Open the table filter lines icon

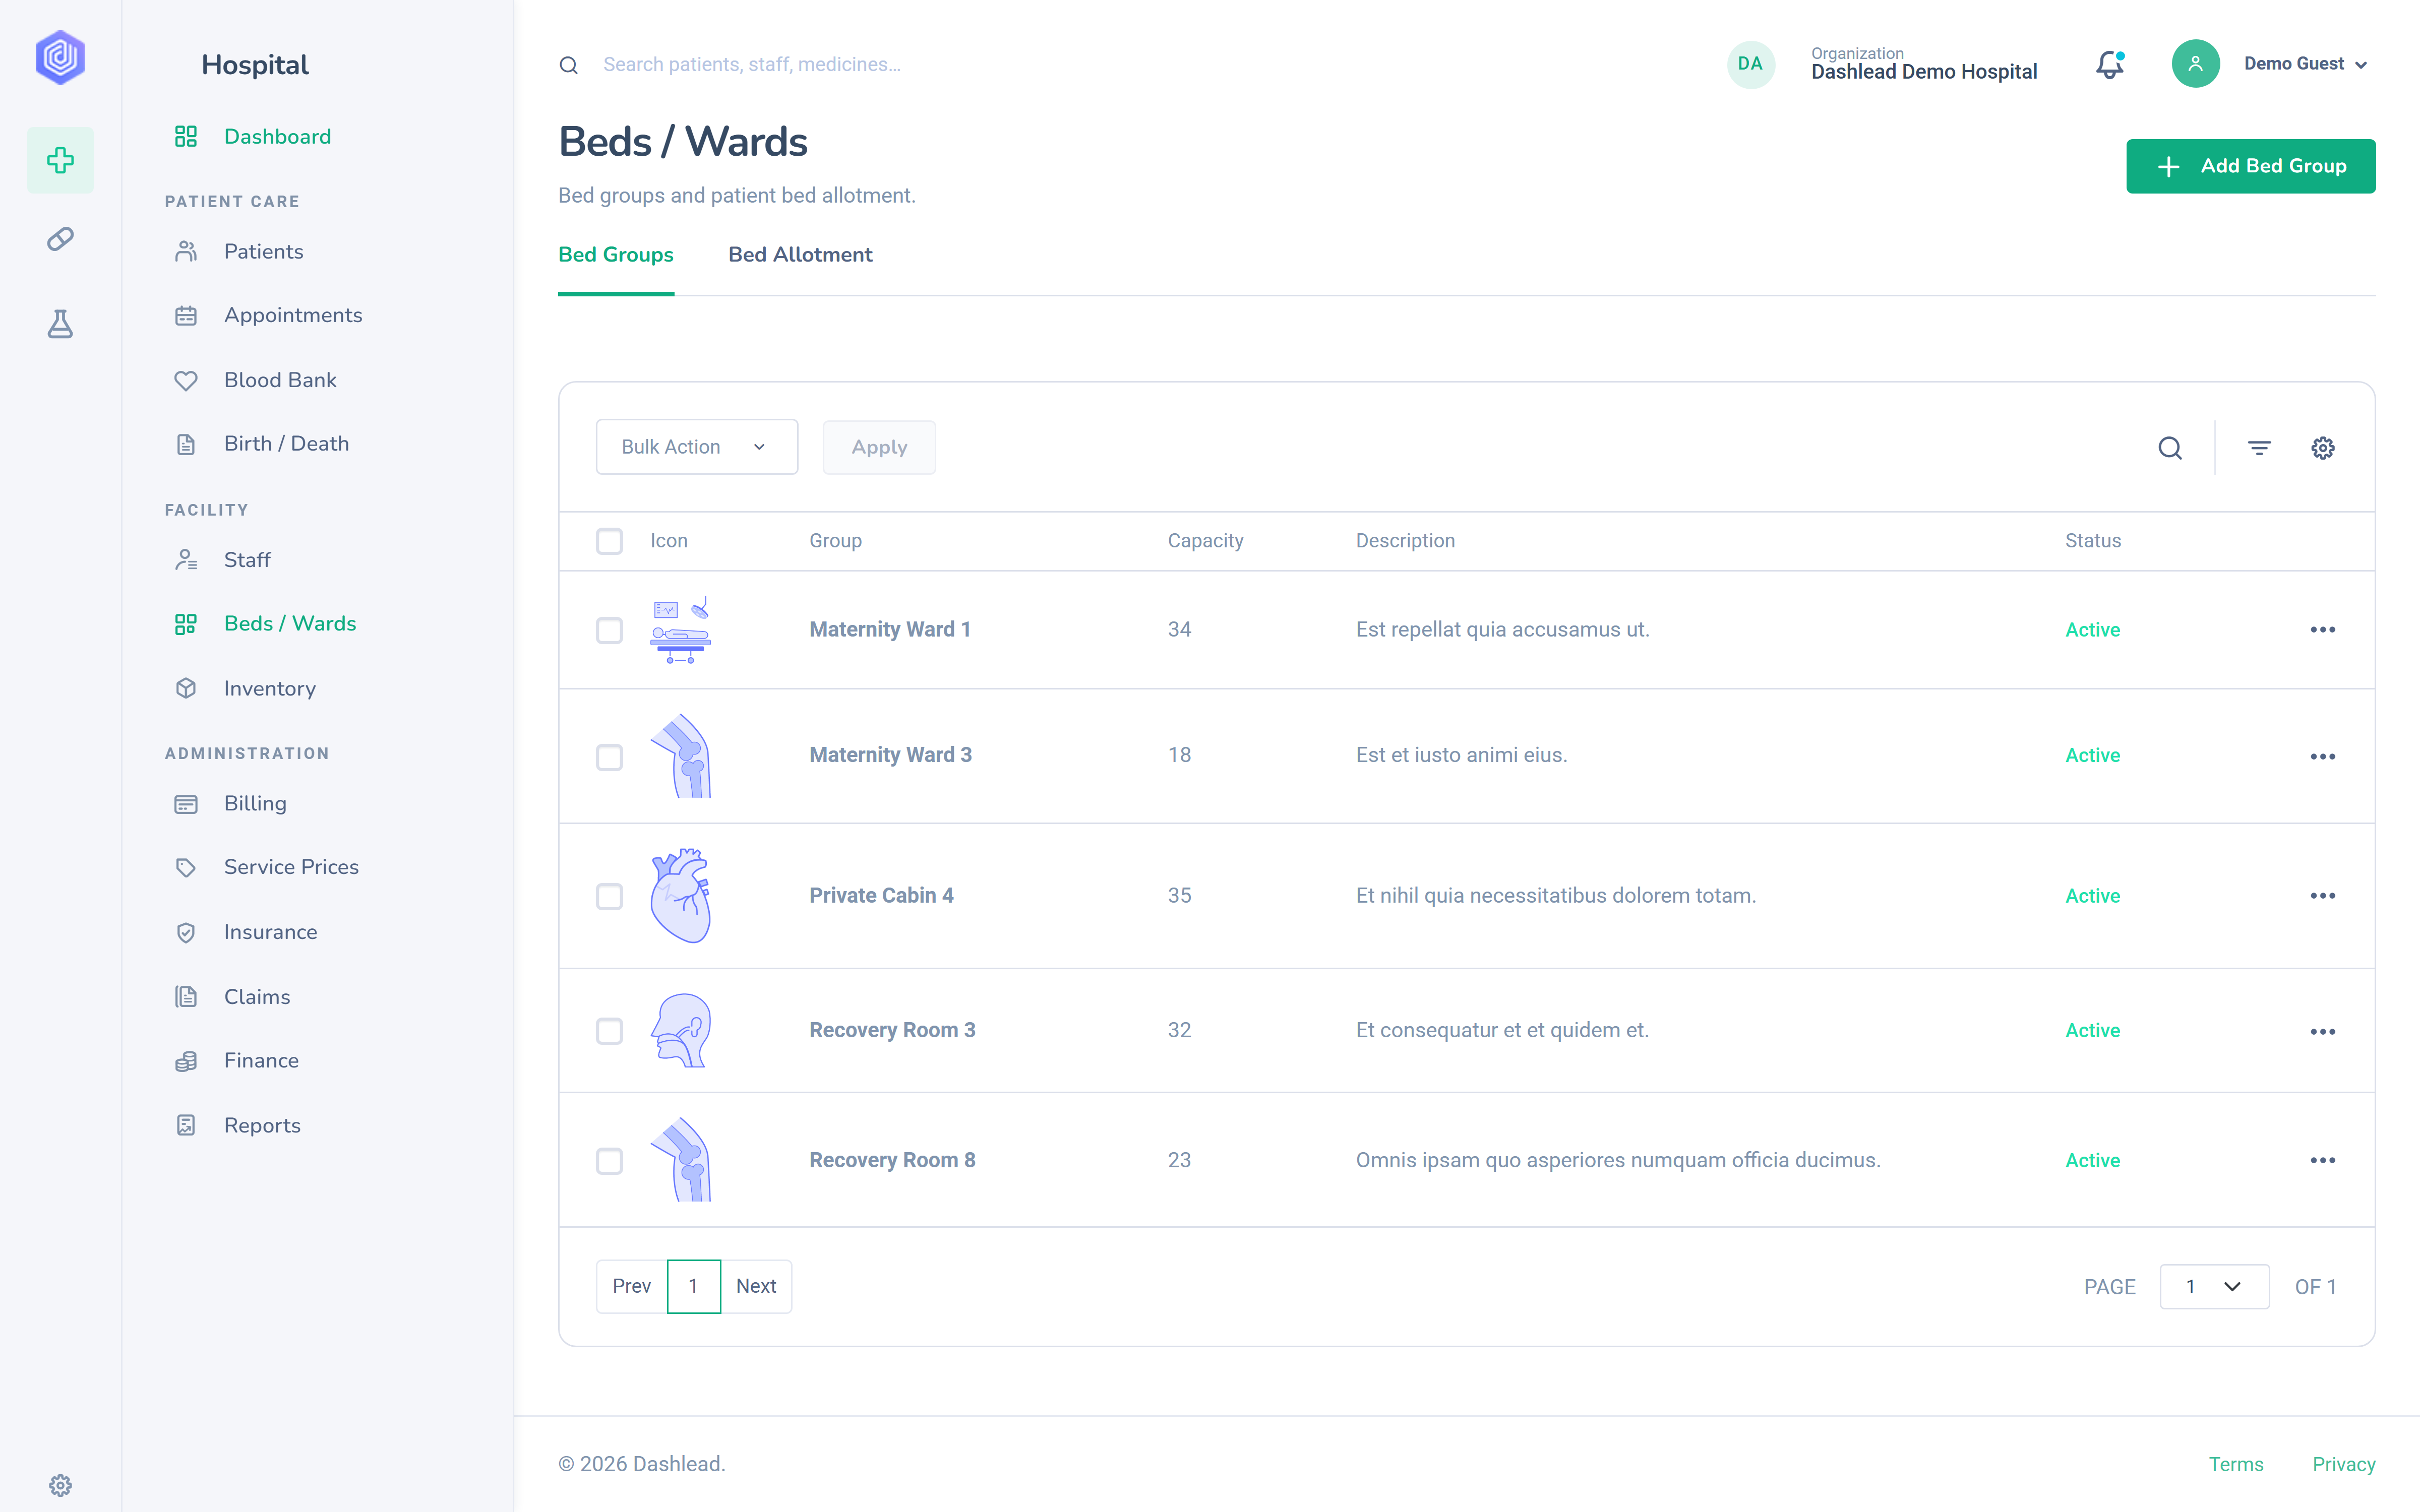tap(2259, 448)
